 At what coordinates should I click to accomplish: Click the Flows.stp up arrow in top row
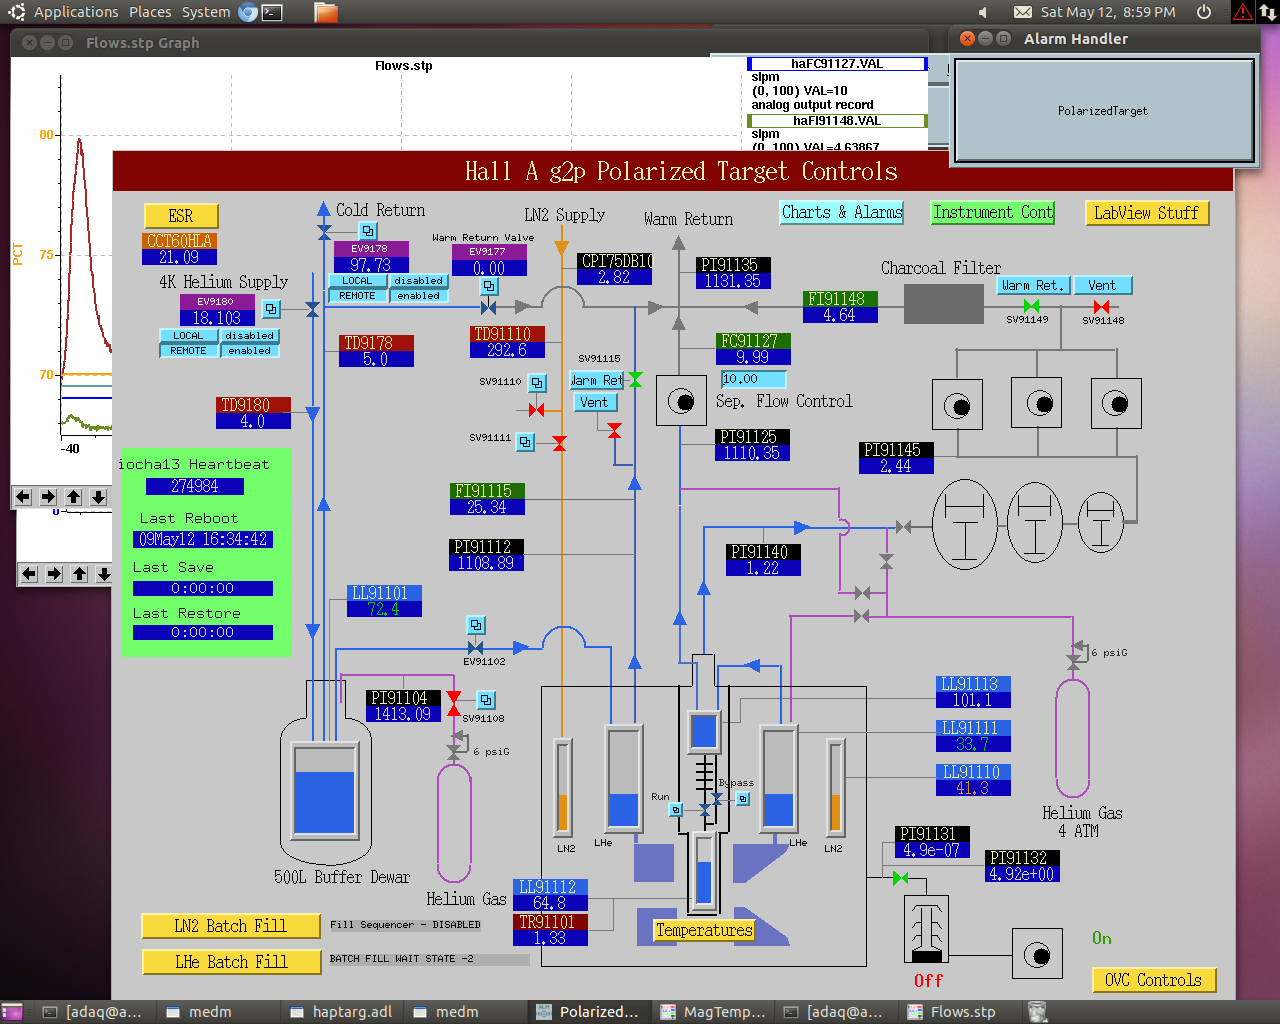(x=74, y=497)
